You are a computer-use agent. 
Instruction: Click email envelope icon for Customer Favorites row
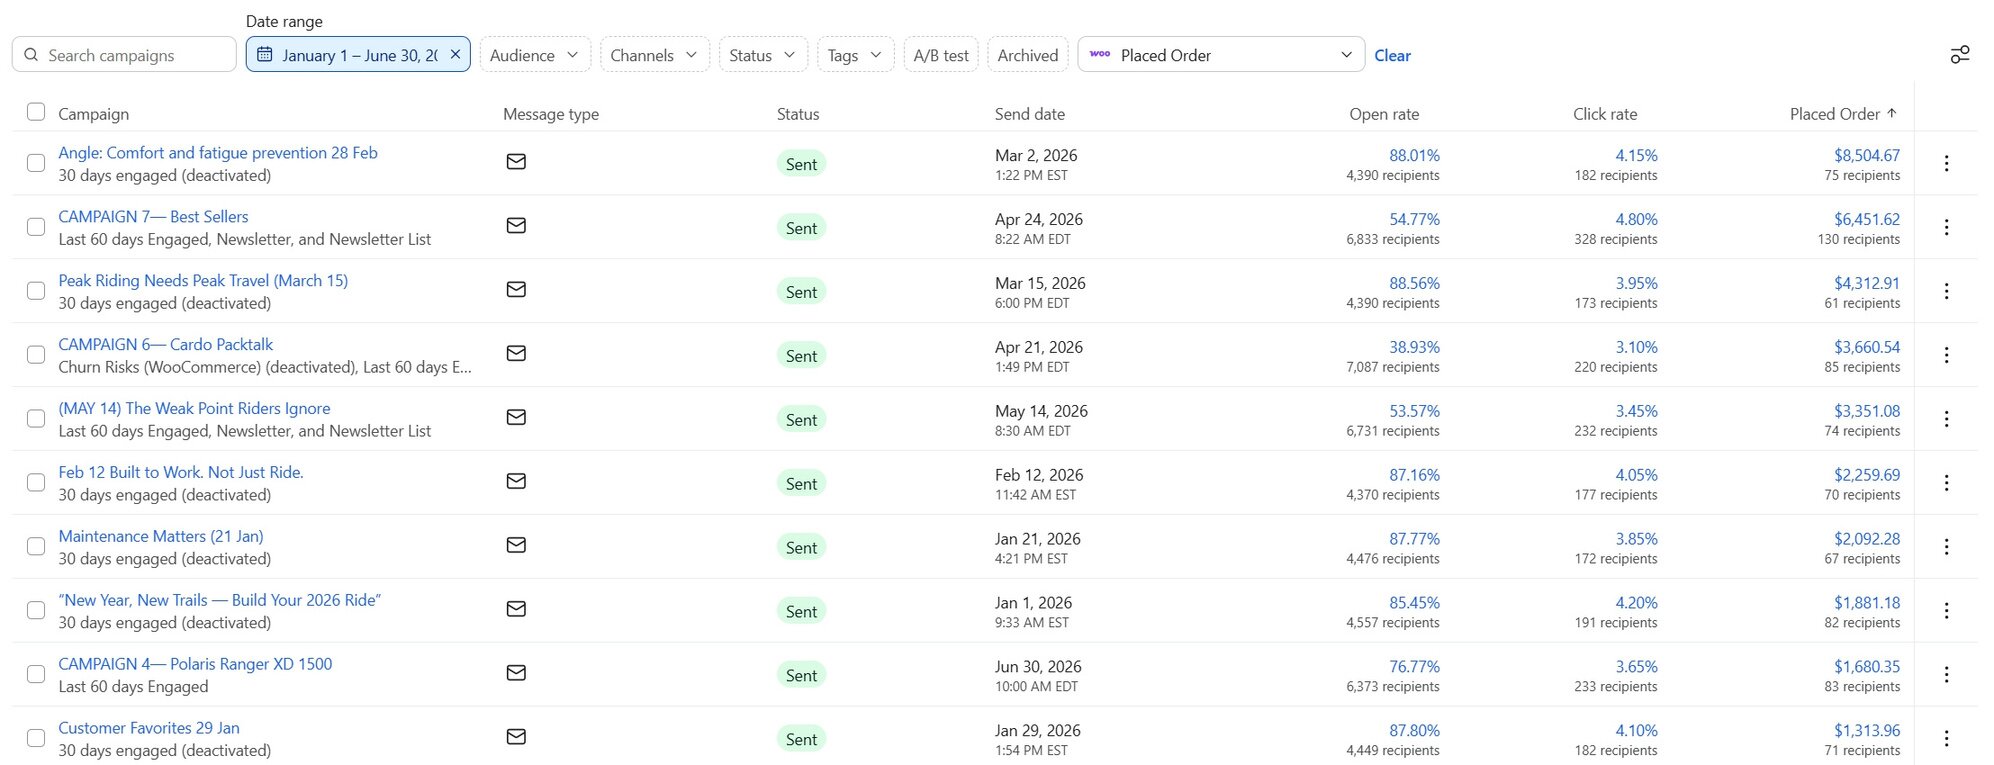pyautogui.click(x=516, y=738)
